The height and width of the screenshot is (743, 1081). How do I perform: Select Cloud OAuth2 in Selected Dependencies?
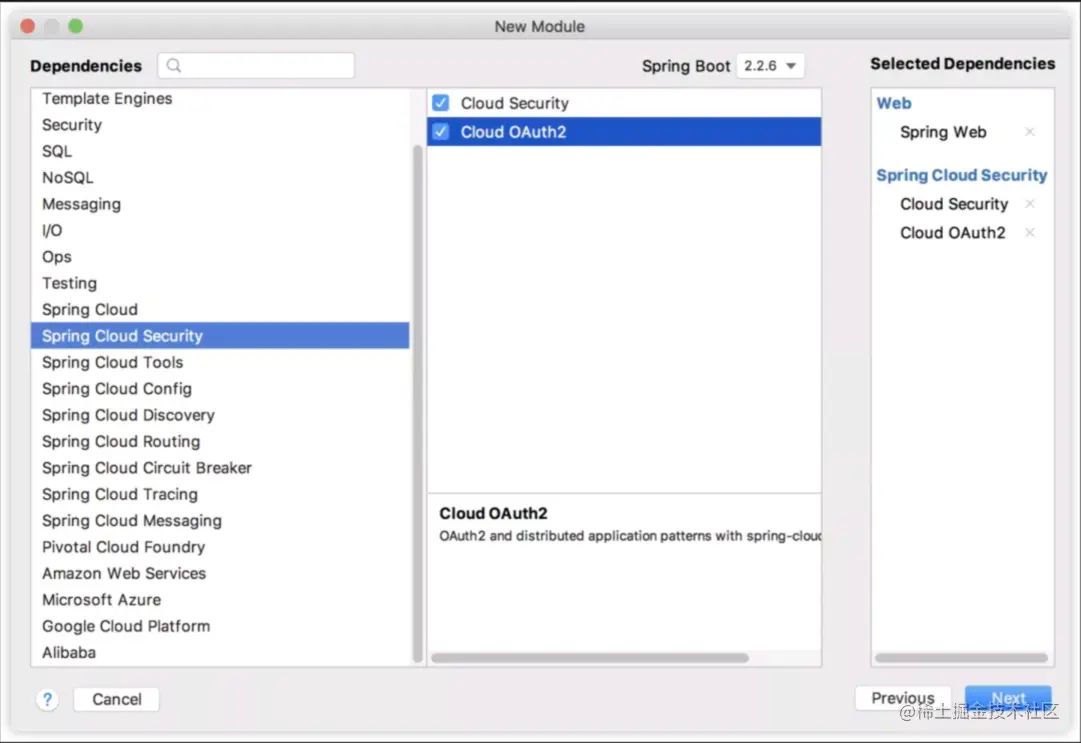[x=952, y=233]
